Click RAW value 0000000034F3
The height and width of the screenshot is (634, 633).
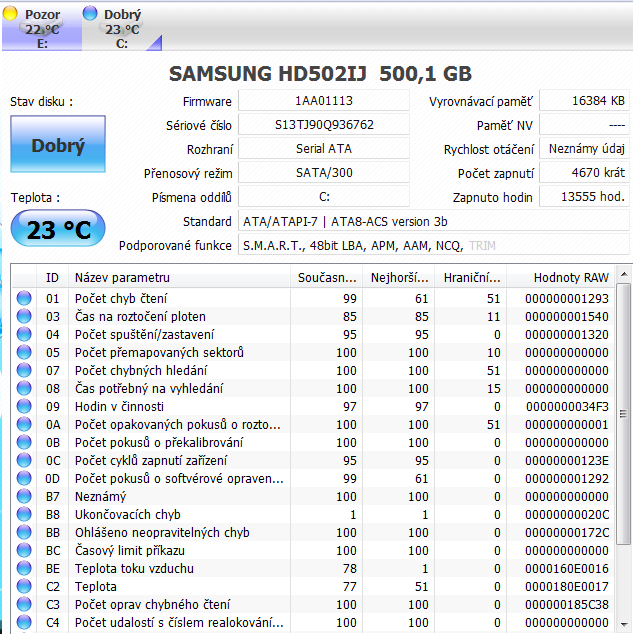(x=567, y=406)
